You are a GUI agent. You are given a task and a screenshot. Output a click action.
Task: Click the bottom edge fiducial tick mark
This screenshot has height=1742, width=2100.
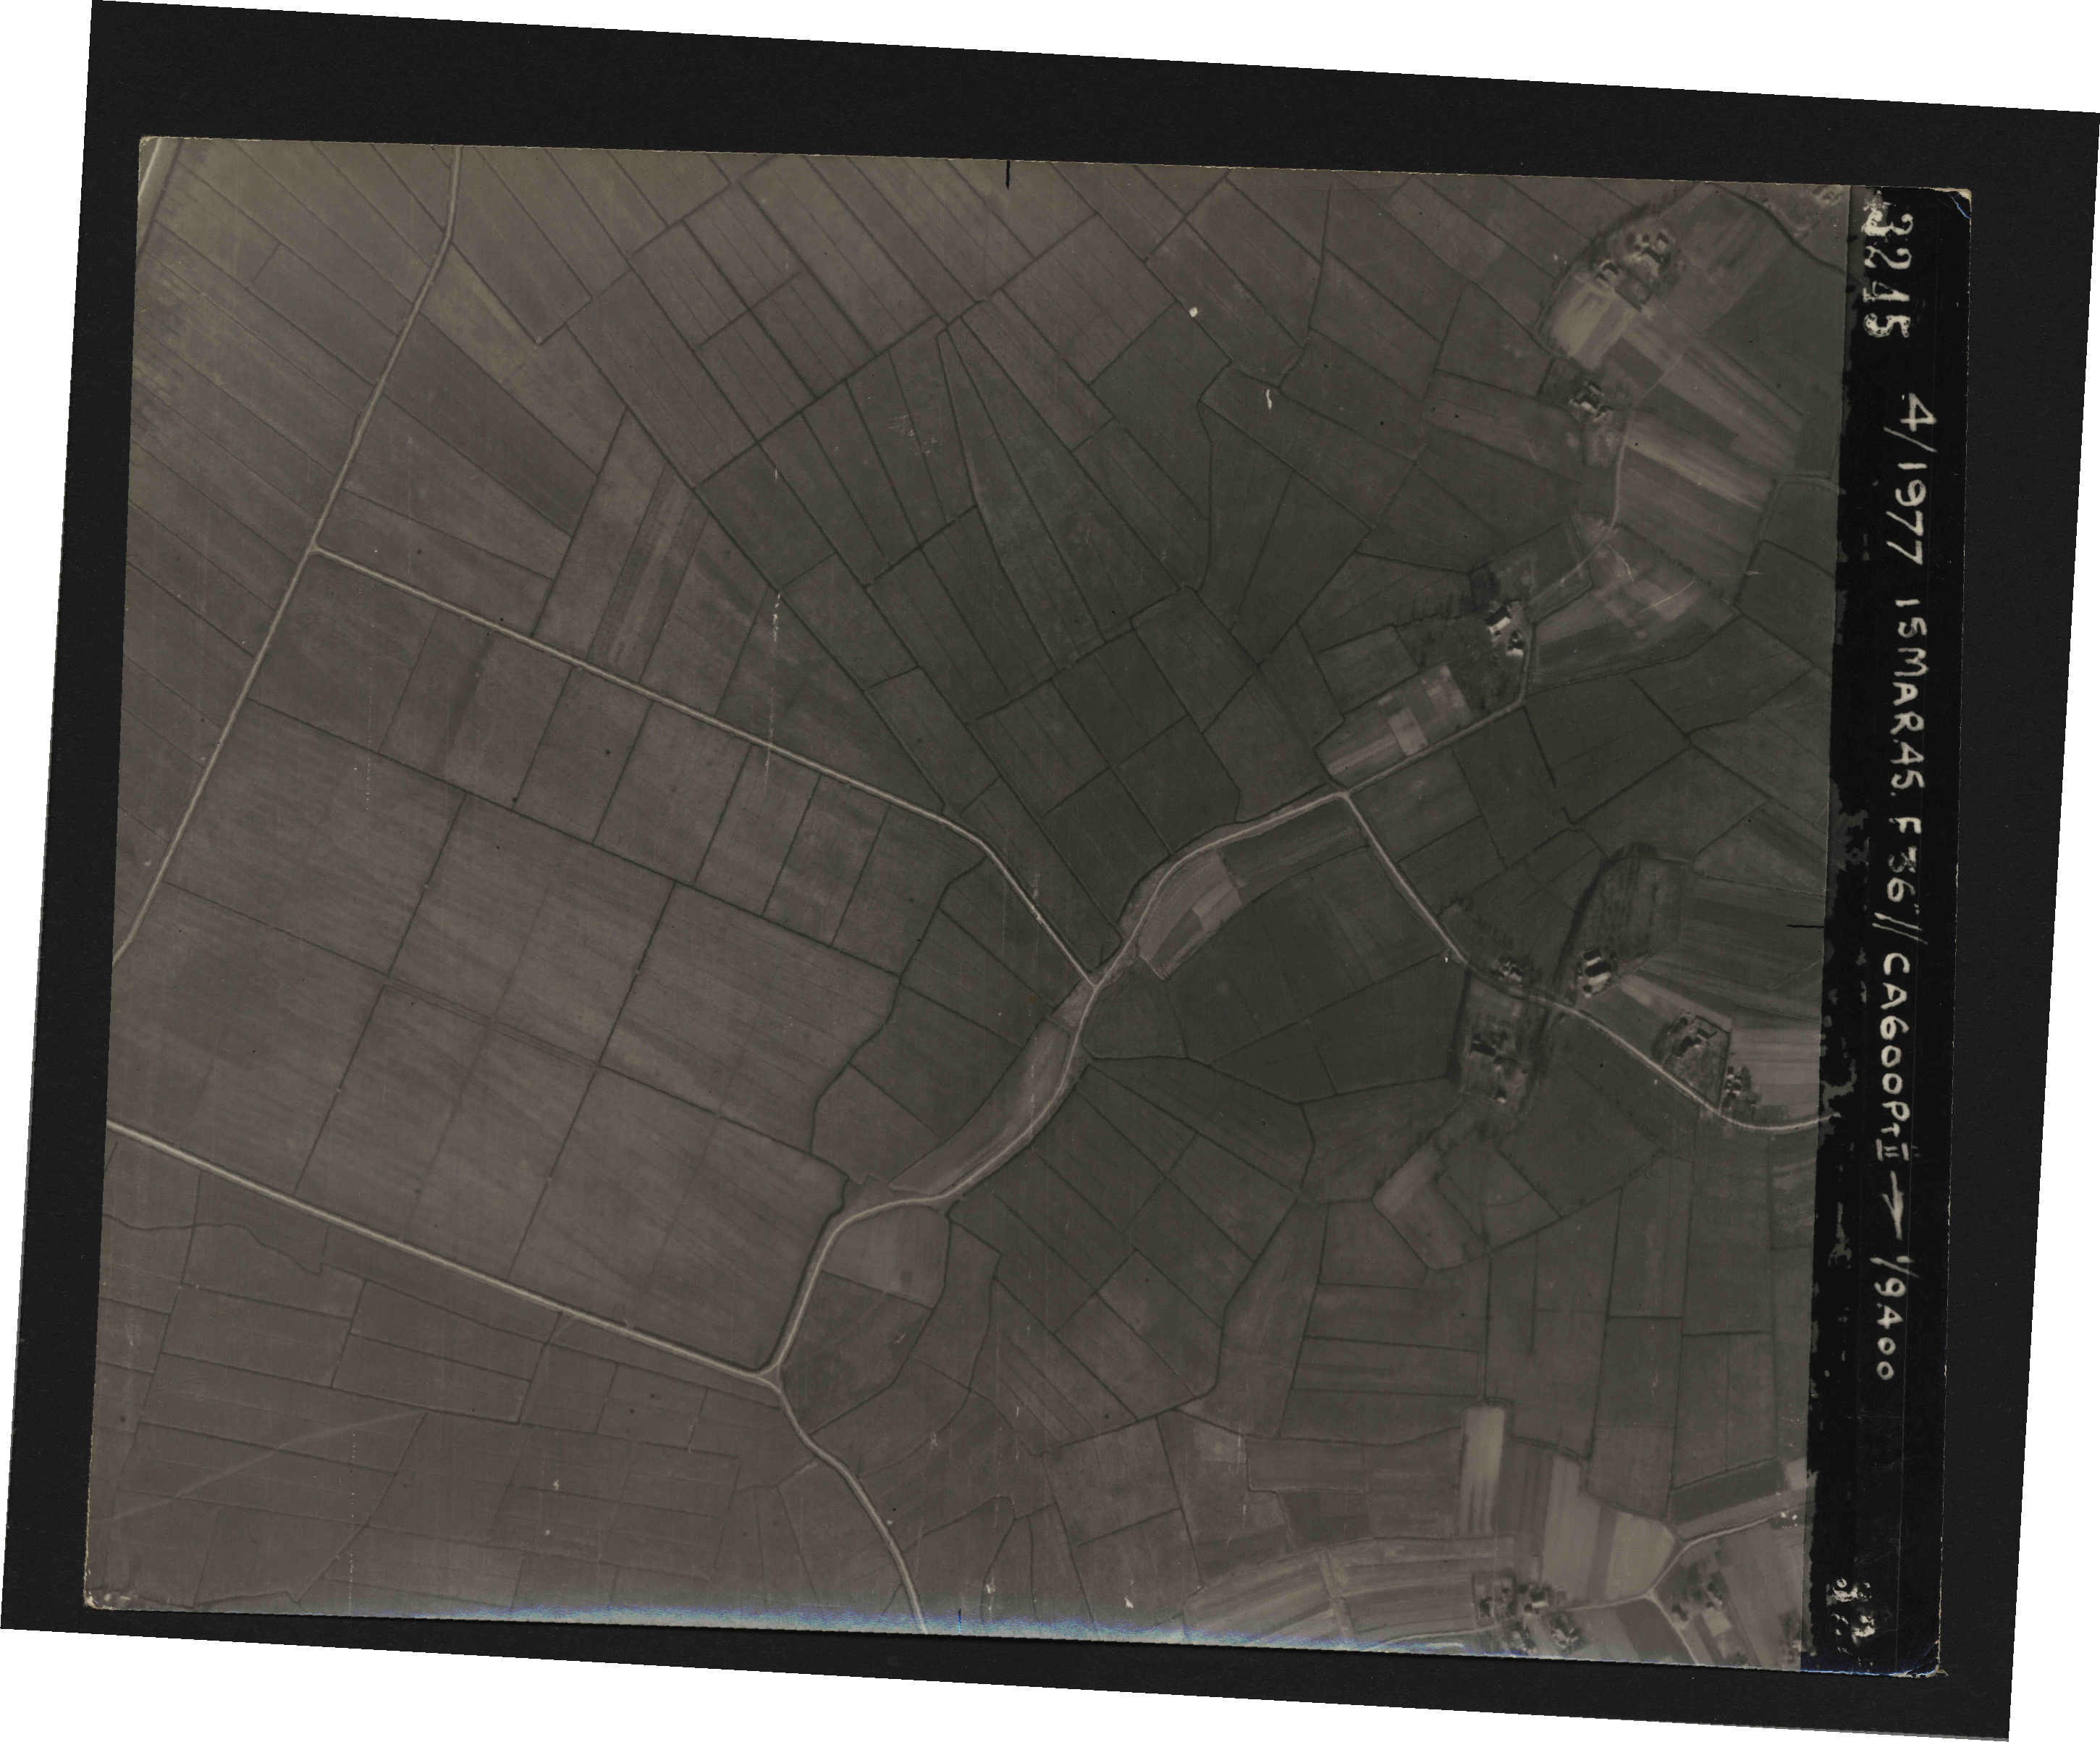click(x=959, y=1618)
